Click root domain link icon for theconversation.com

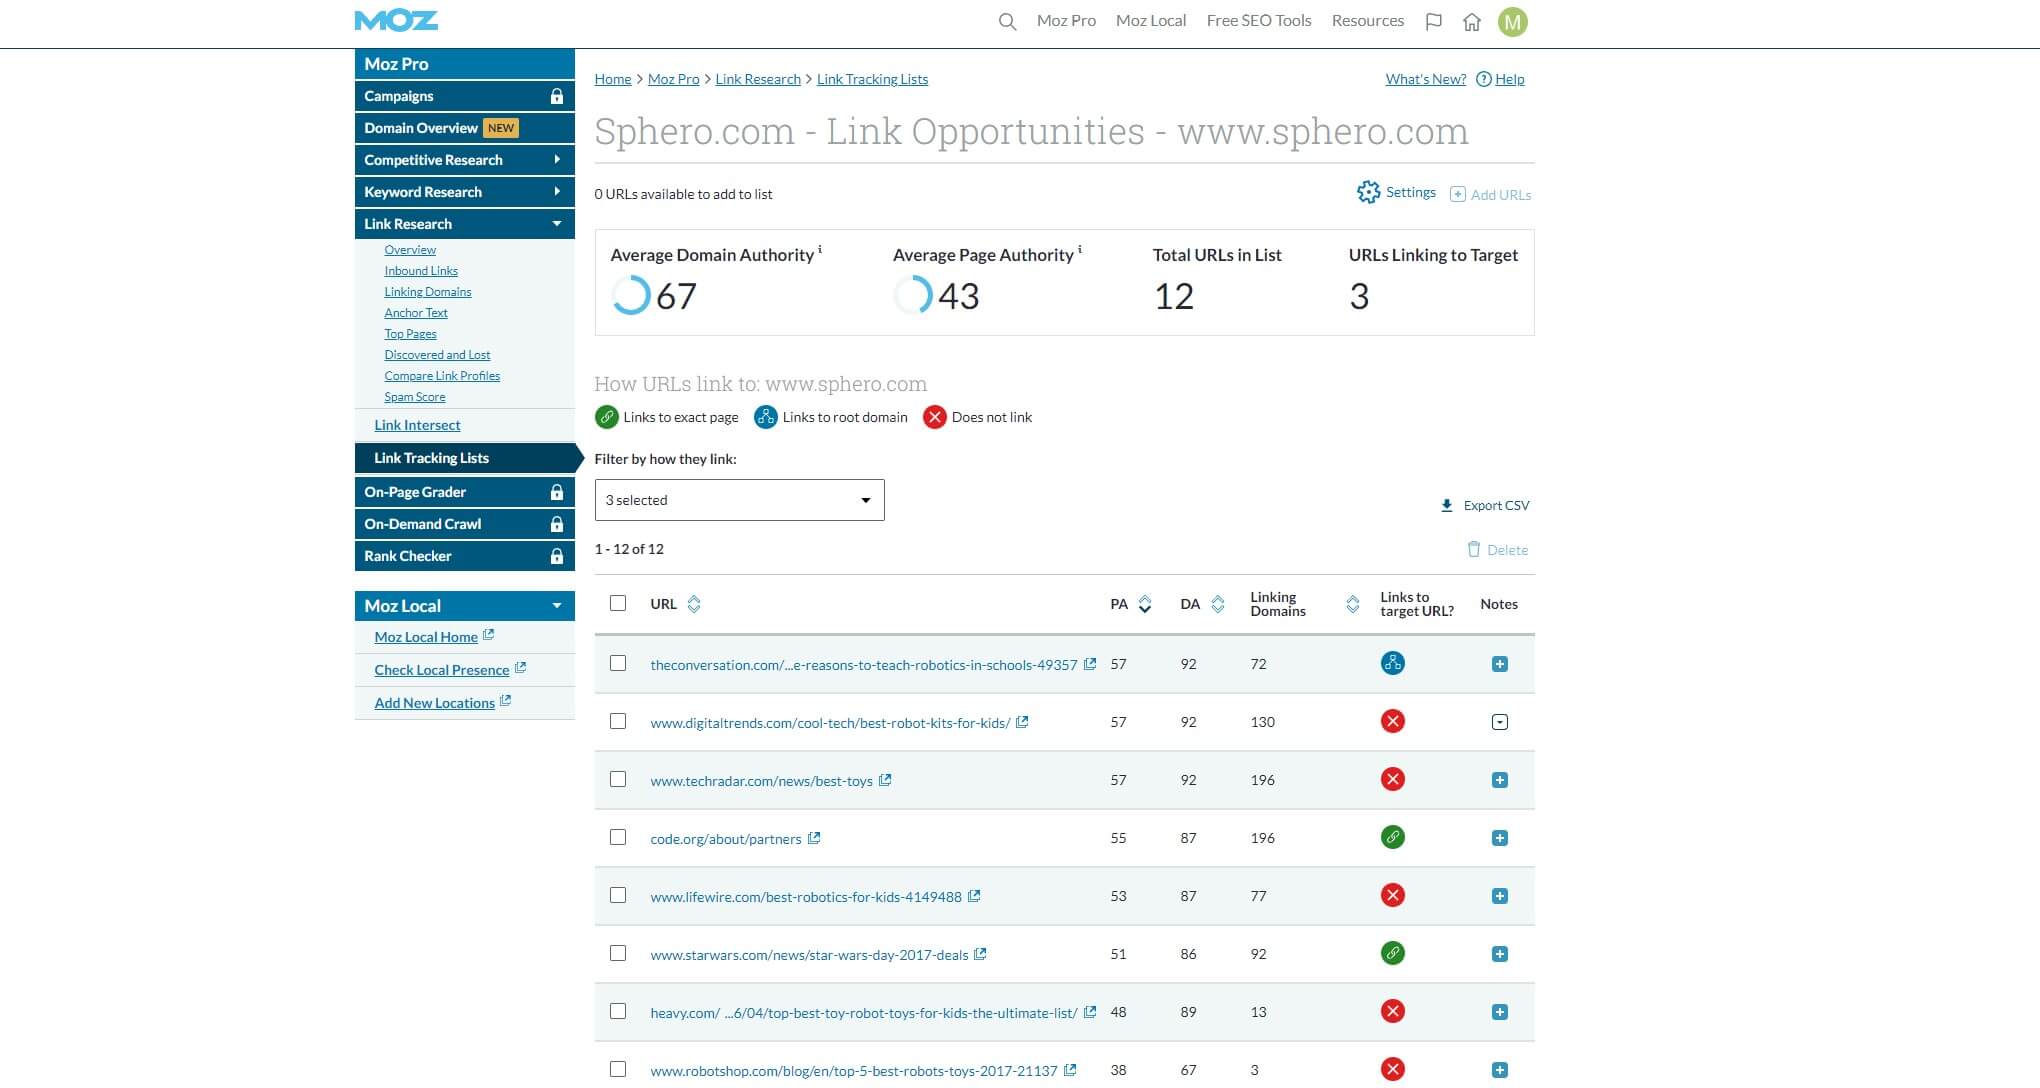pos(1392,663)
